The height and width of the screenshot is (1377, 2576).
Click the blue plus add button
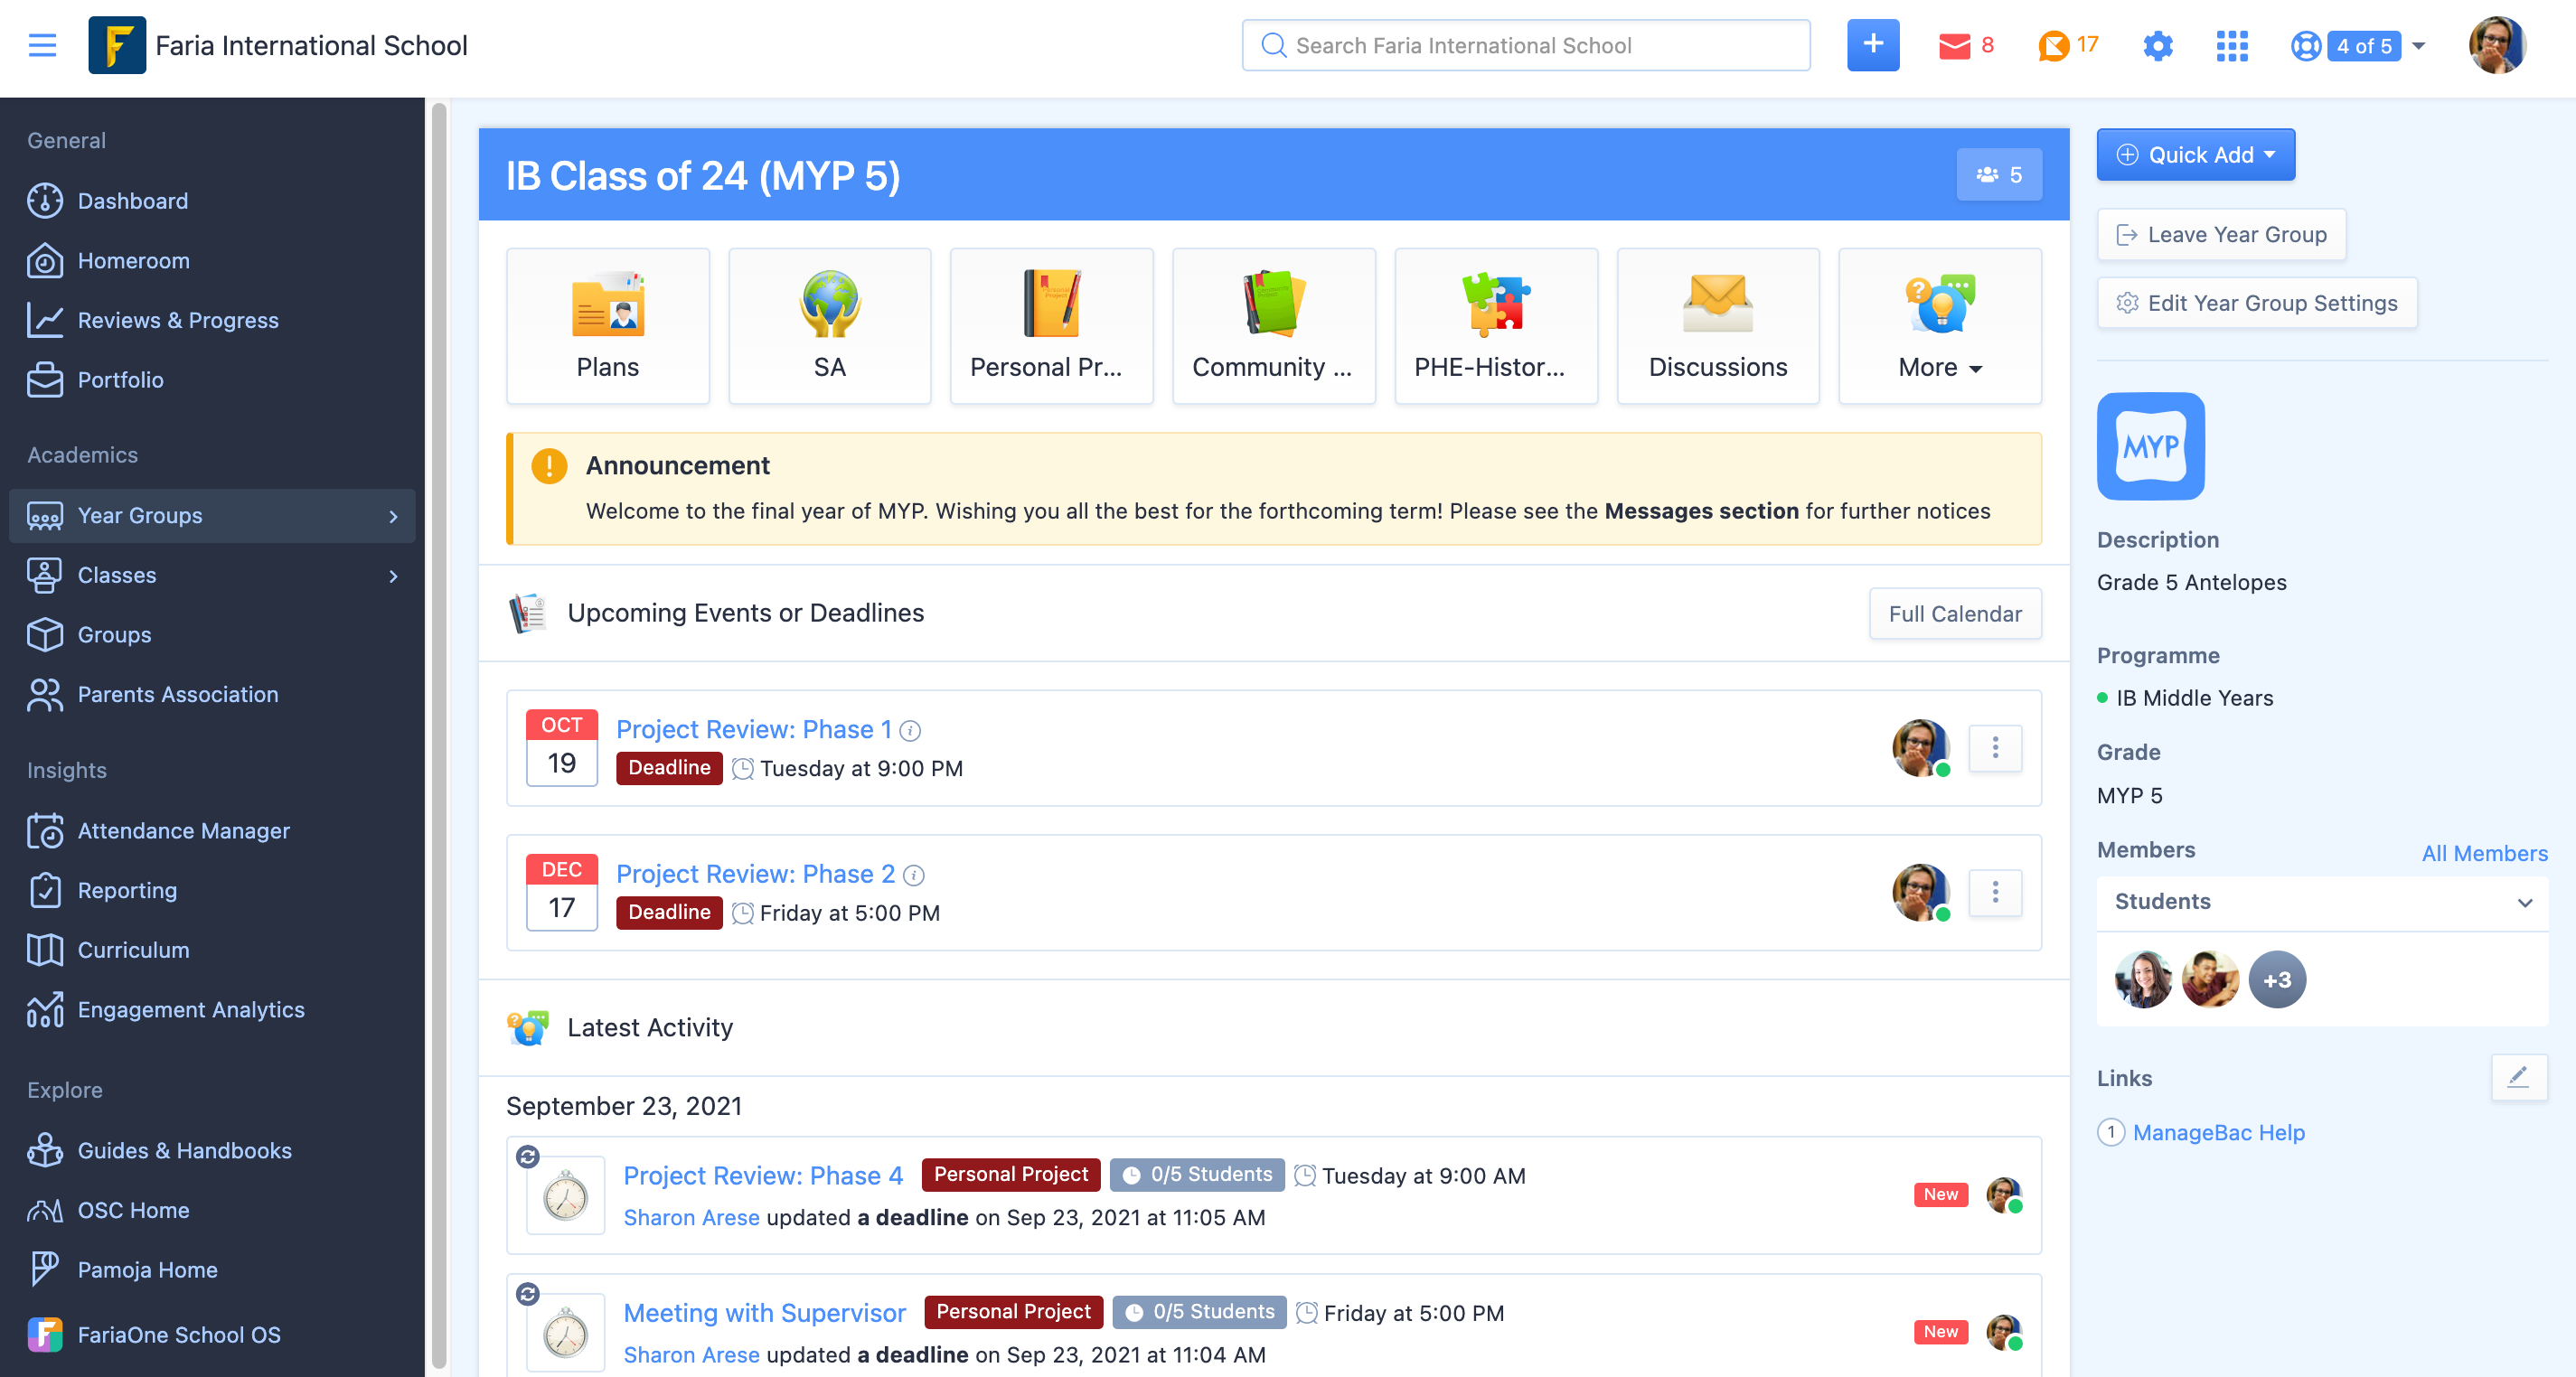1872,45
